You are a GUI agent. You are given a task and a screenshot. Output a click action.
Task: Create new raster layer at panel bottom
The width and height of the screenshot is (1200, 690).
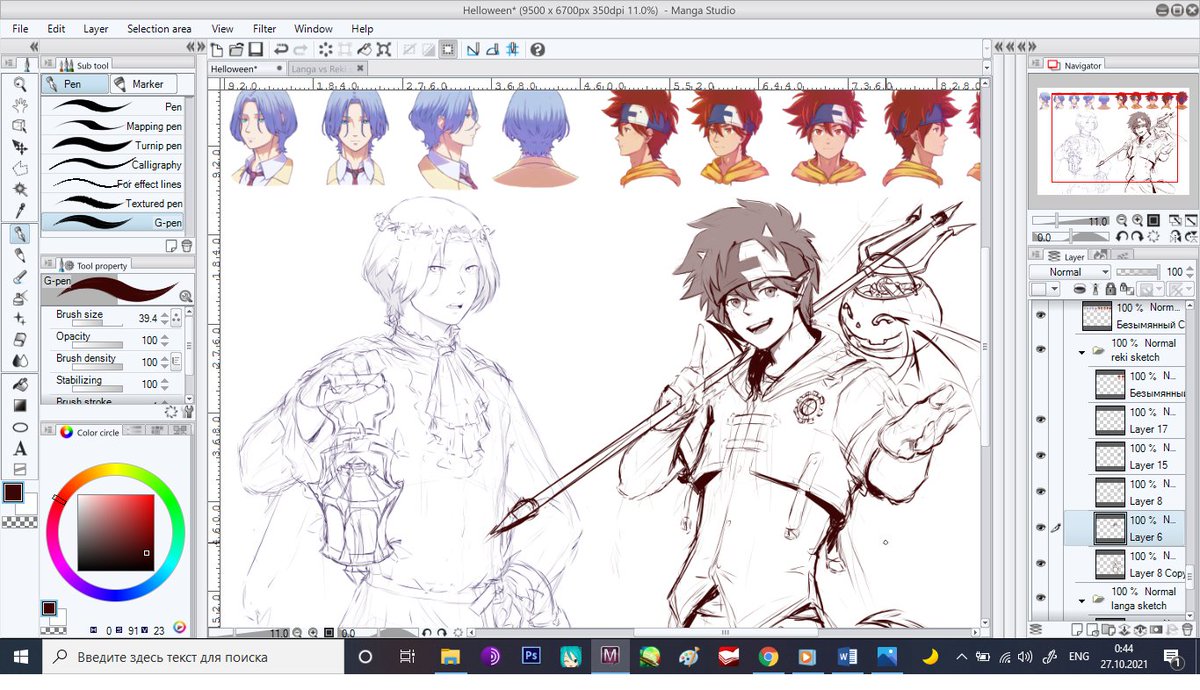click(1075, 629)
